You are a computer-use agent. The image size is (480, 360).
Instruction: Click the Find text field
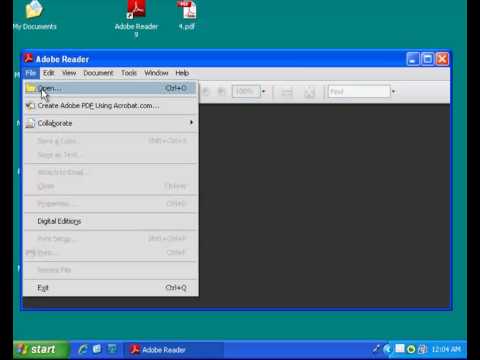tap(359, 91)
